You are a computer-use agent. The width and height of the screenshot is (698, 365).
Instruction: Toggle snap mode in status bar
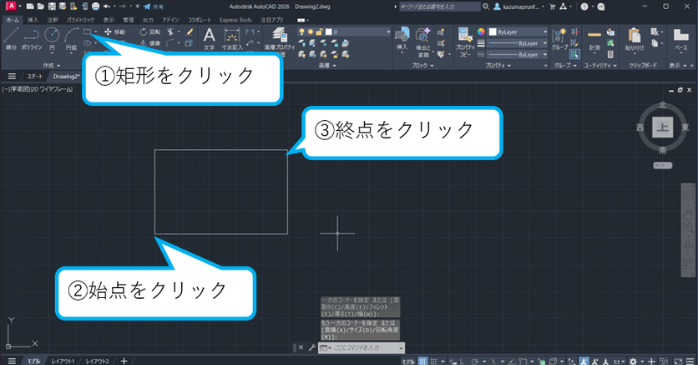coord(433,361)
